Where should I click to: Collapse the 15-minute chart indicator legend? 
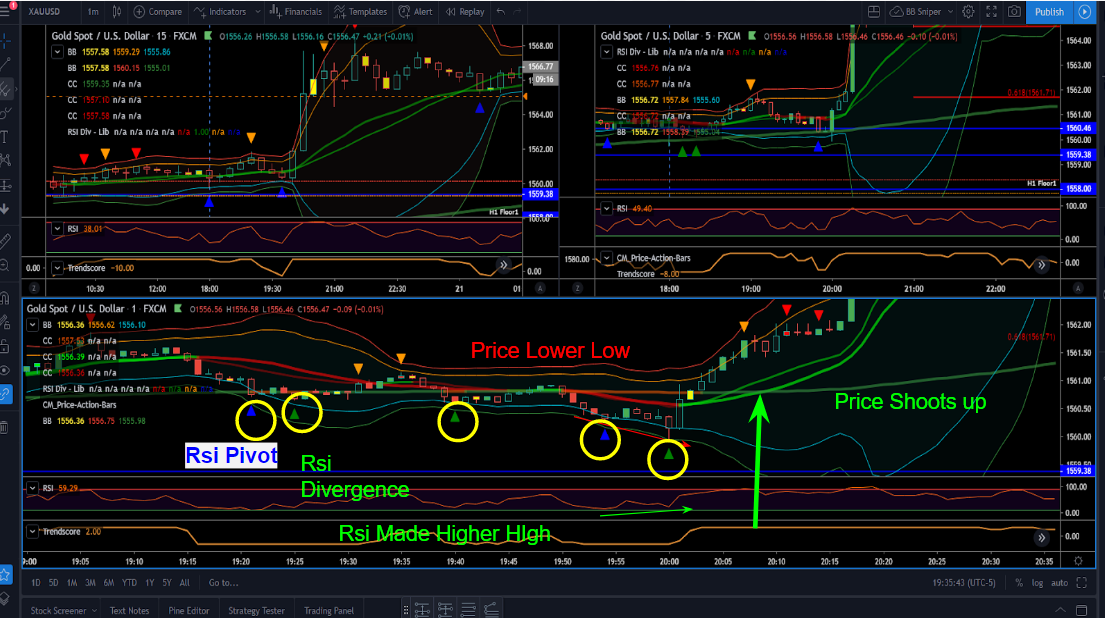click(57, 52)
